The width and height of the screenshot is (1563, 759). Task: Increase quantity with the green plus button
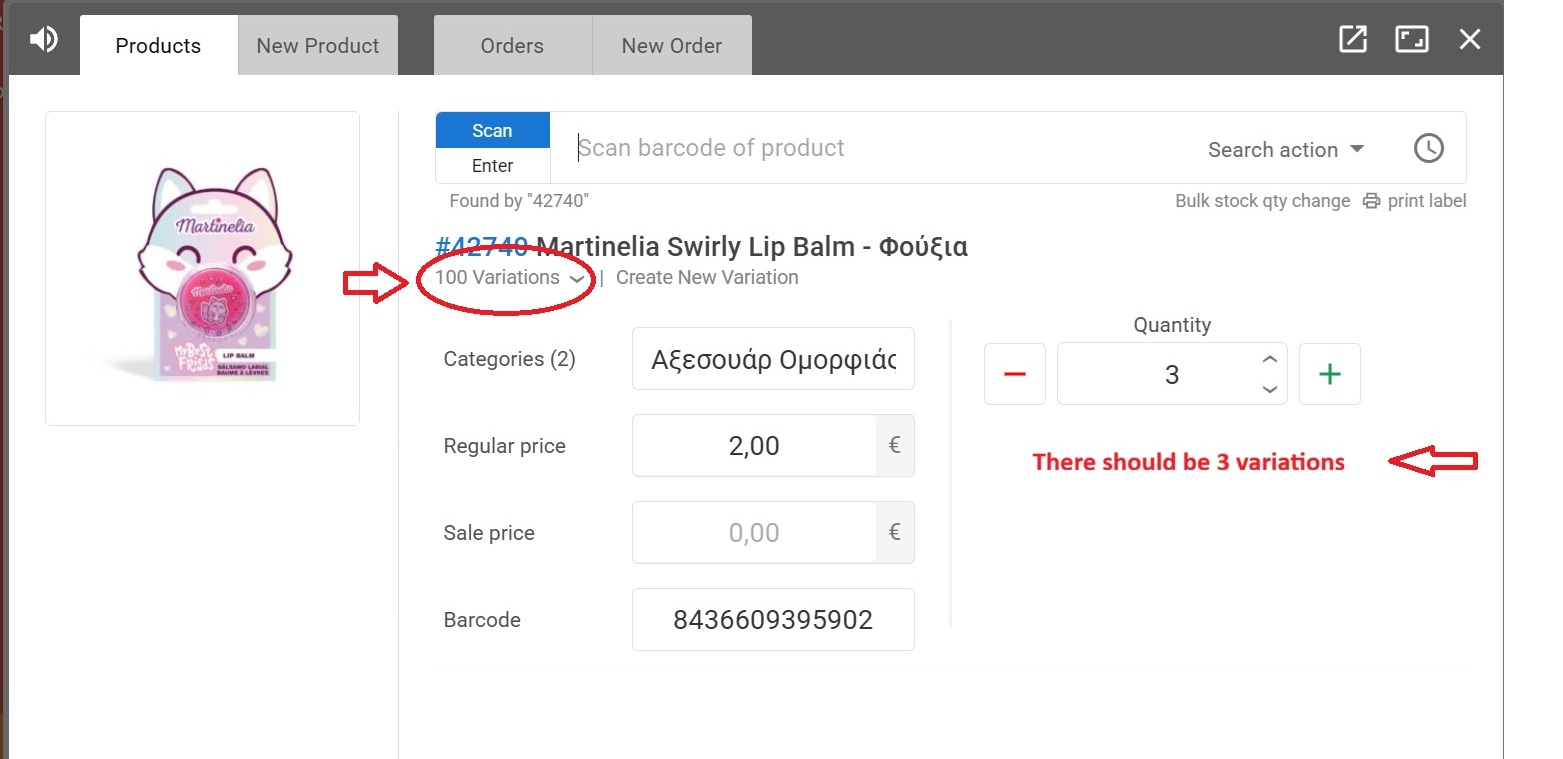point(1329,374)
